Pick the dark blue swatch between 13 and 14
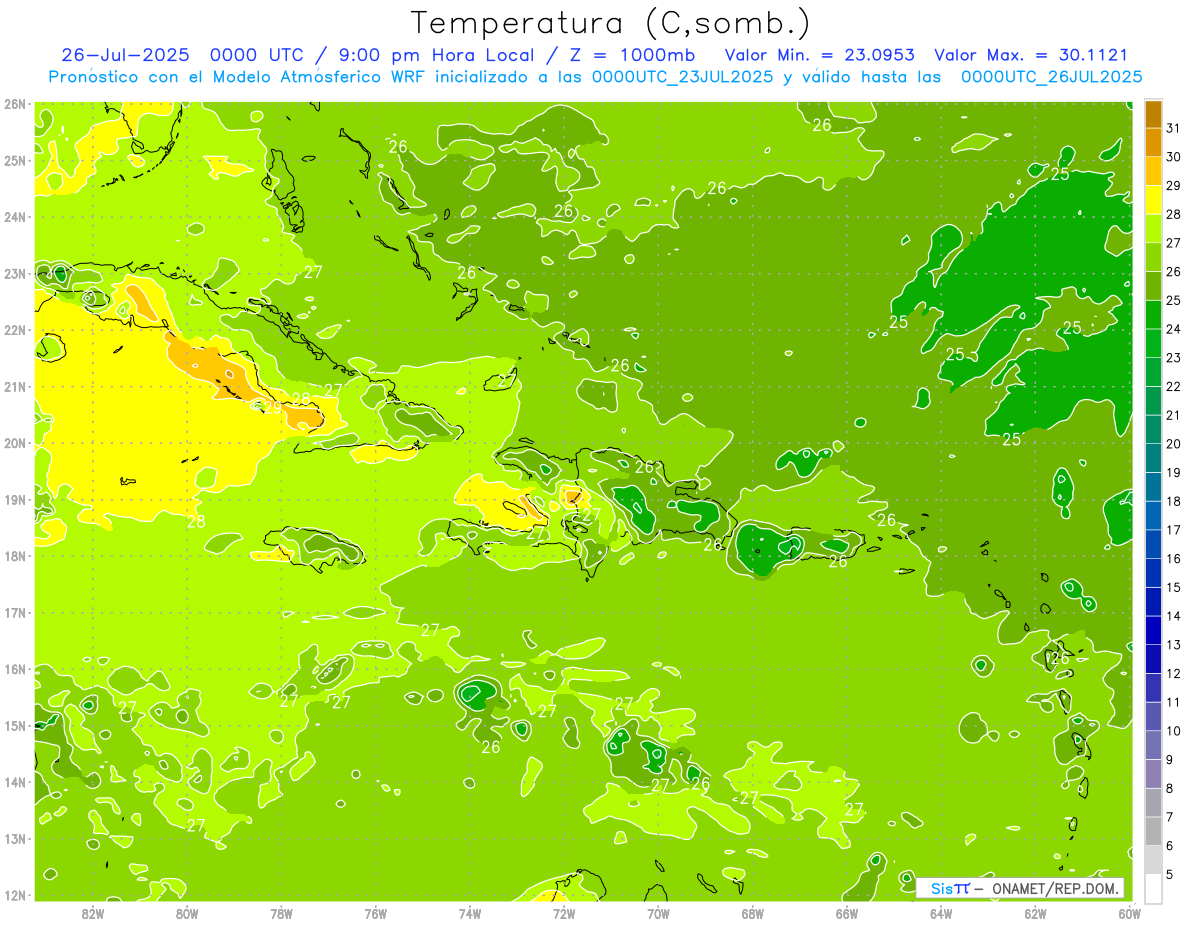 pyautogui.click(x=1153, y=630)
